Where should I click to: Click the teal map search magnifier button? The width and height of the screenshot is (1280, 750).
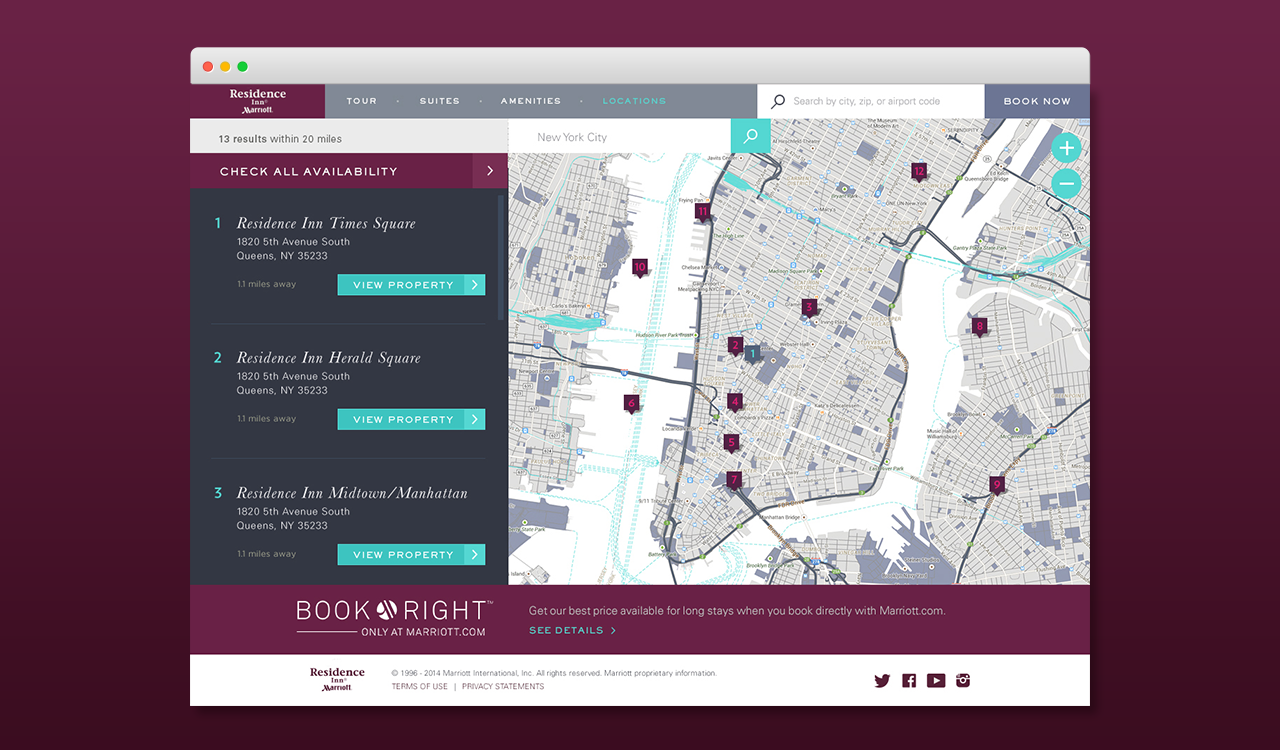751,136
